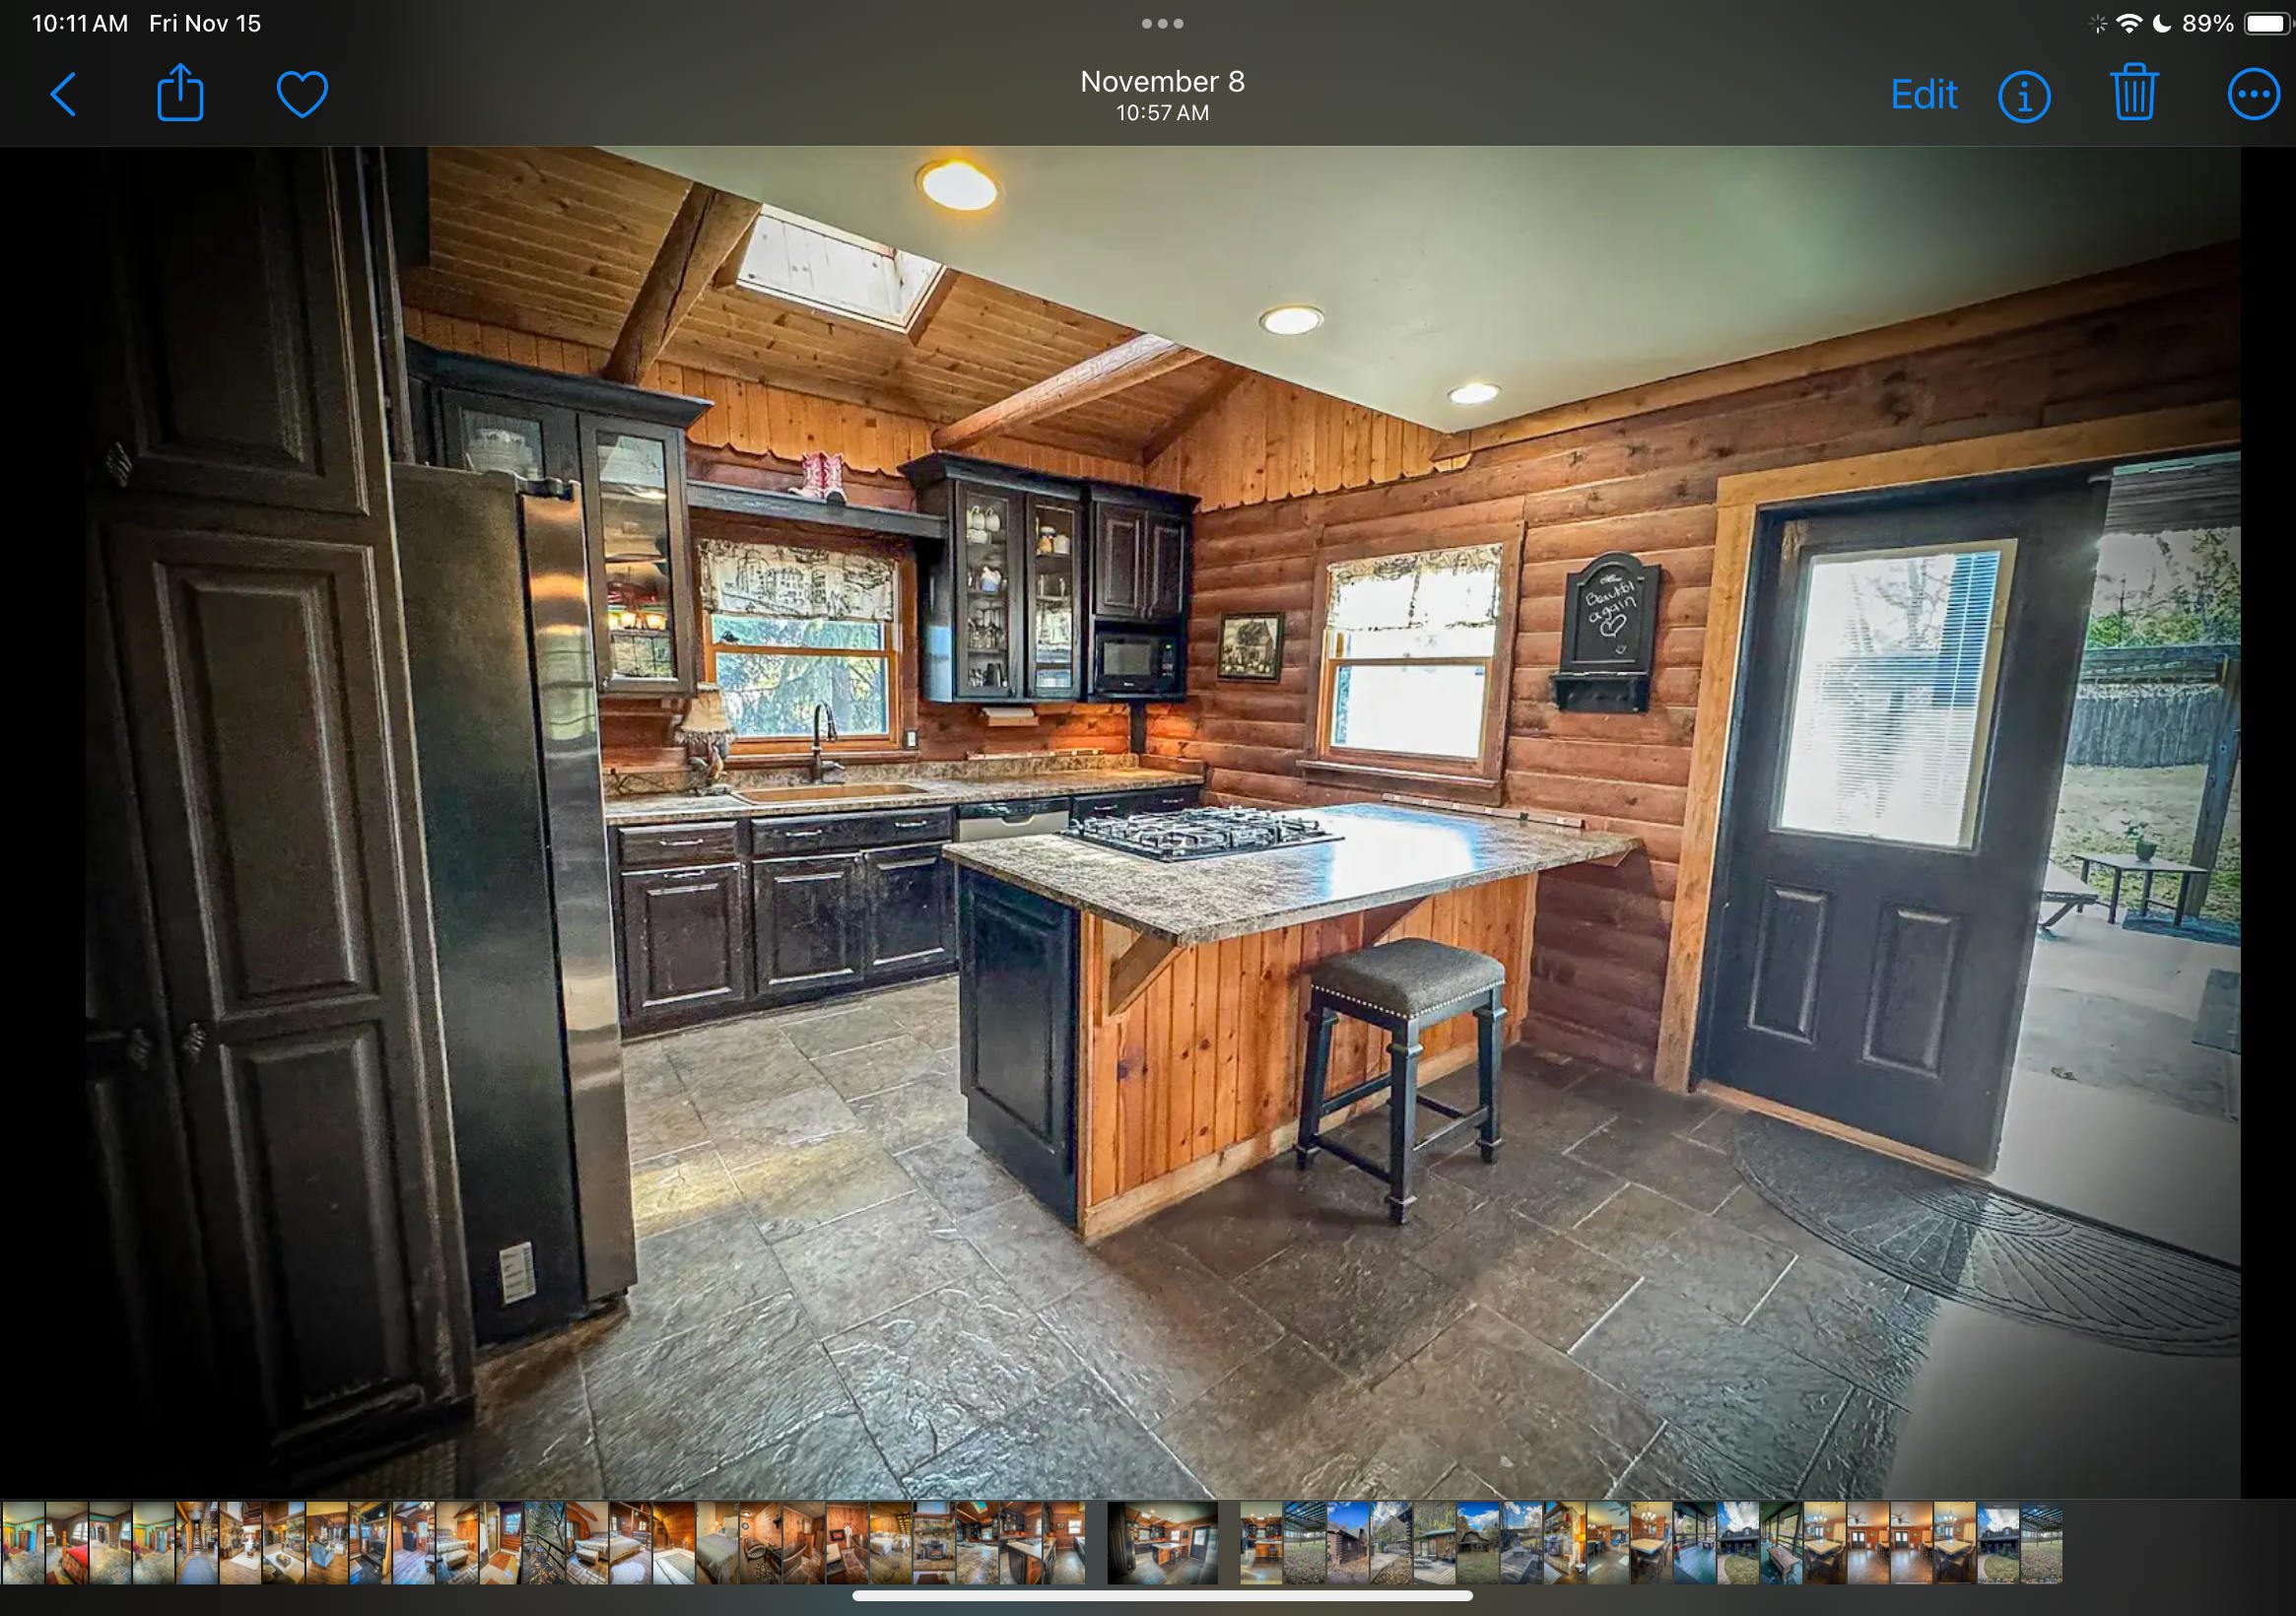2296x1616 pixels.
Task: Tap the November 8 date title
Action: point(1162,82)
